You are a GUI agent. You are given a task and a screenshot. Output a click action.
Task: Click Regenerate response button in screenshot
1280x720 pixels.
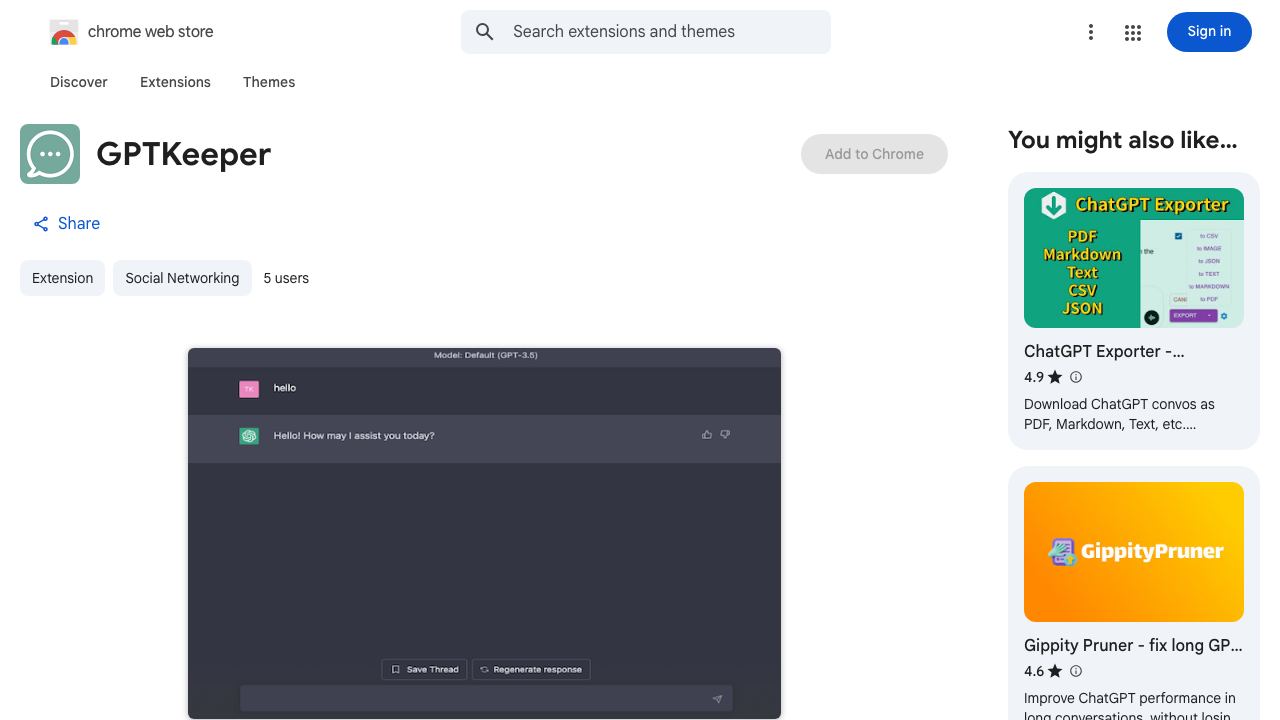(x=531, y=669)
